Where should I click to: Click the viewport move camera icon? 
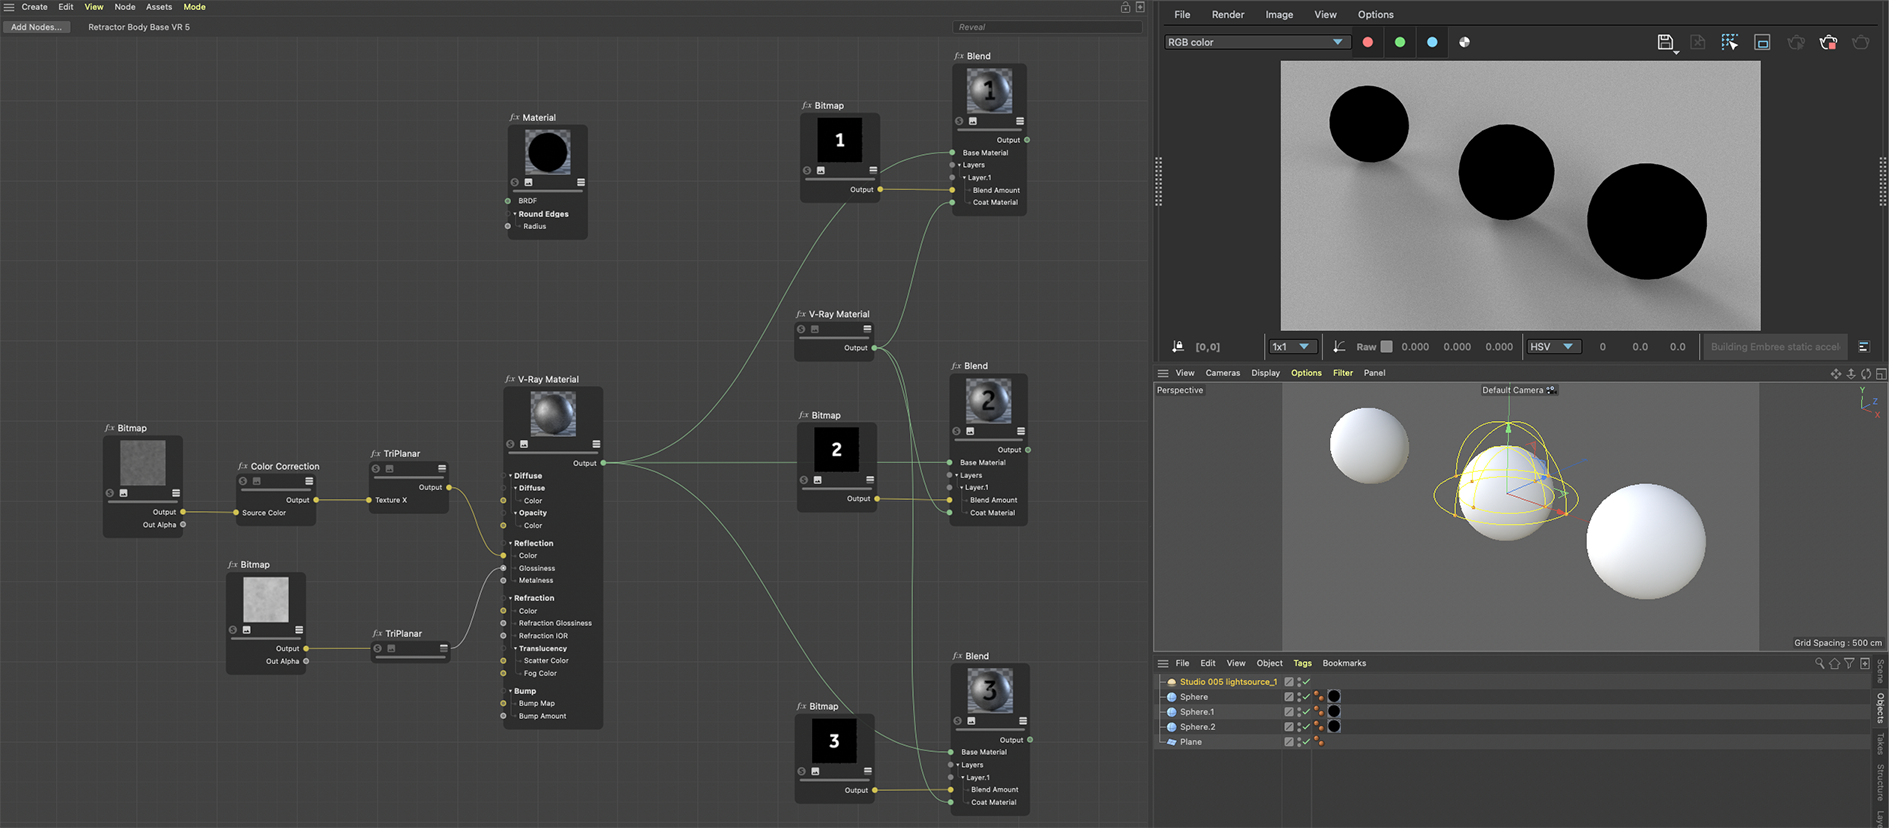[x=1836, y=374]
